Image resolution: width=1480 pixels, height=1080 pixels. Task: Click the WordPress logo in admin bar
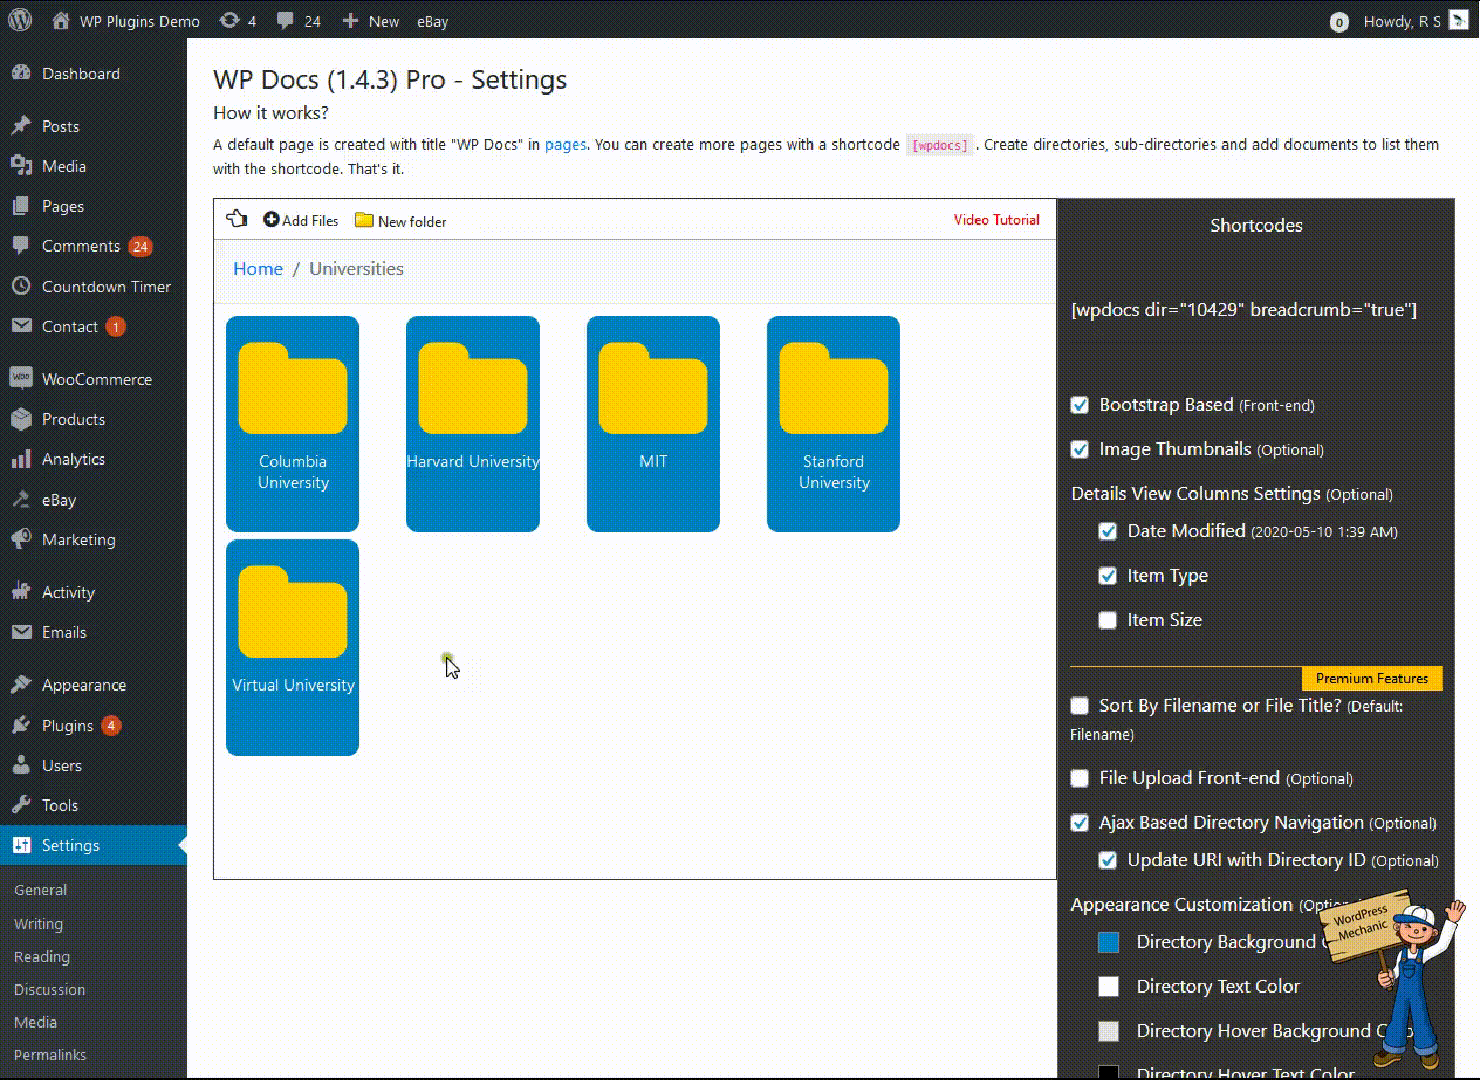20,20
